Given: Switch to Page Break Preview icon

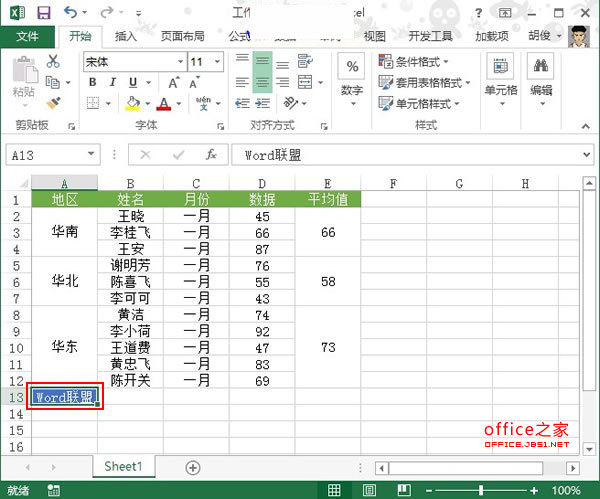Looking at the screenshot, I should [404, 490].
